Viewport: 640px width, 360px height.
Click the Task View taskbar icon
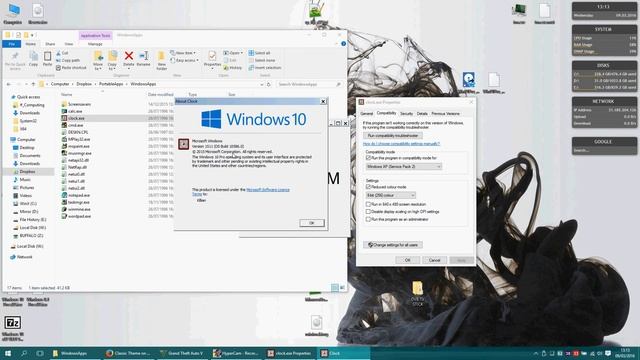tap(40, 353)
